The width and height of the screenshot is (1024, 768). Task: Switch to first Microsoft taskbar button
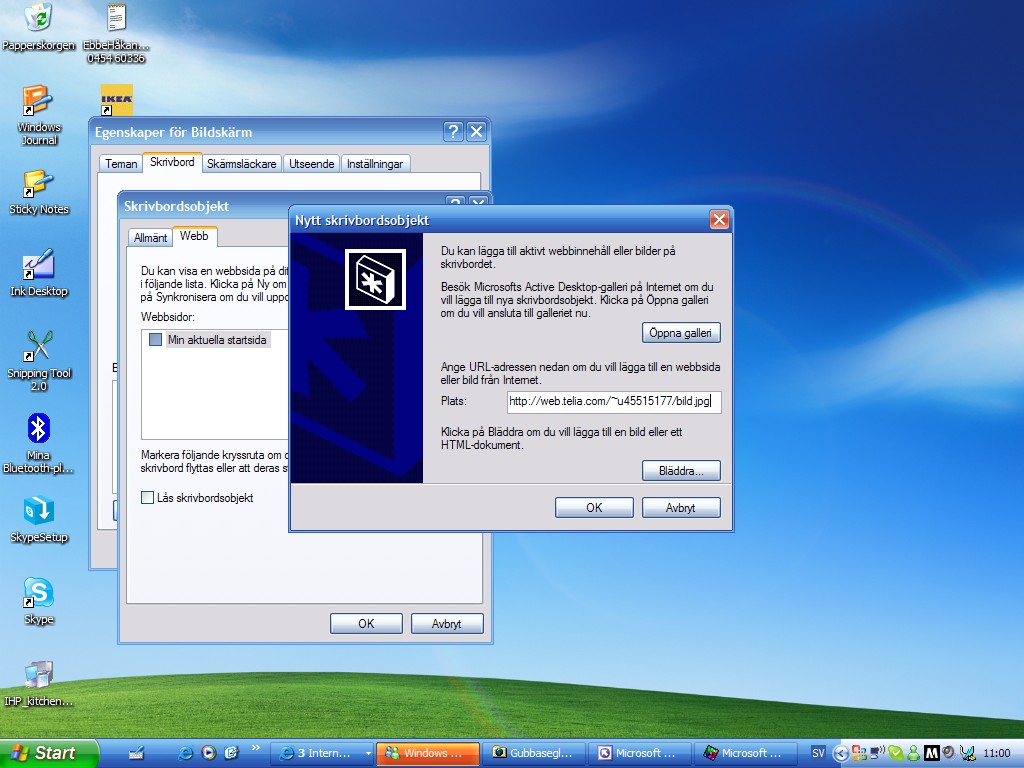(640, 753)
